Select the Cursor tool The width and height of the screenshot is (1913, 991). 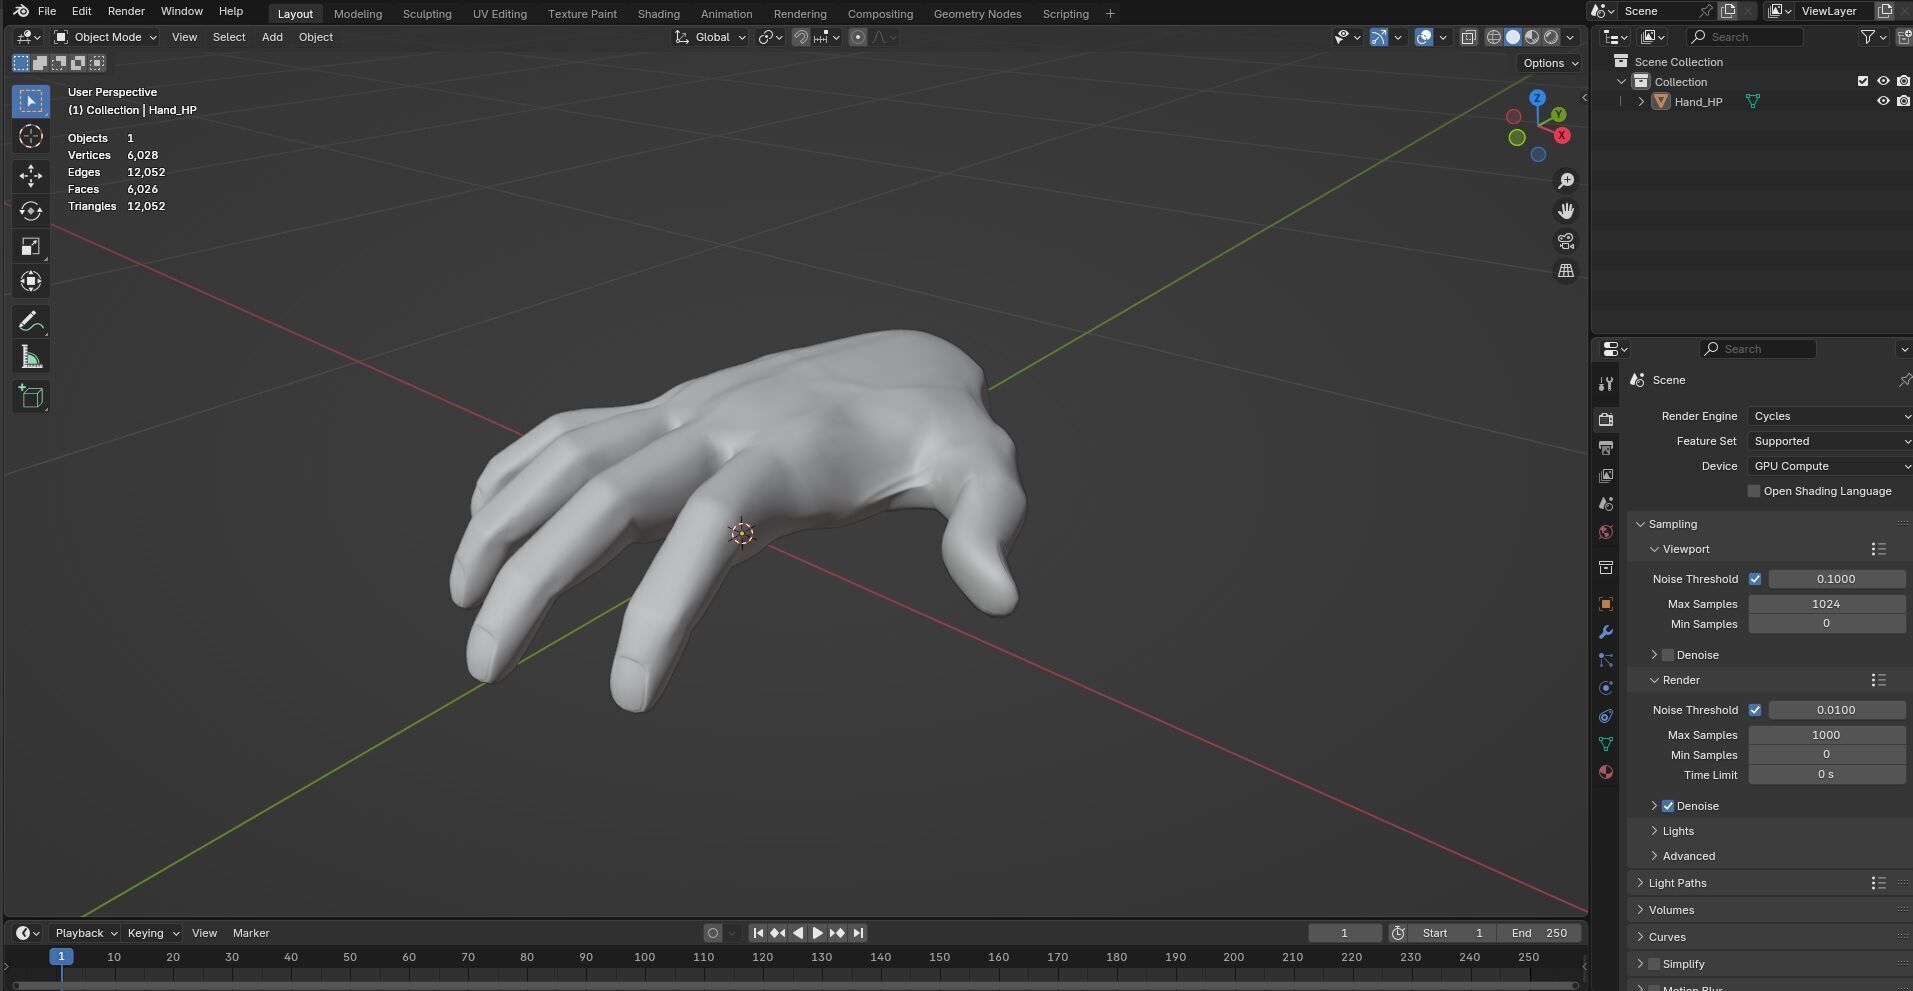tap(31, 137)
